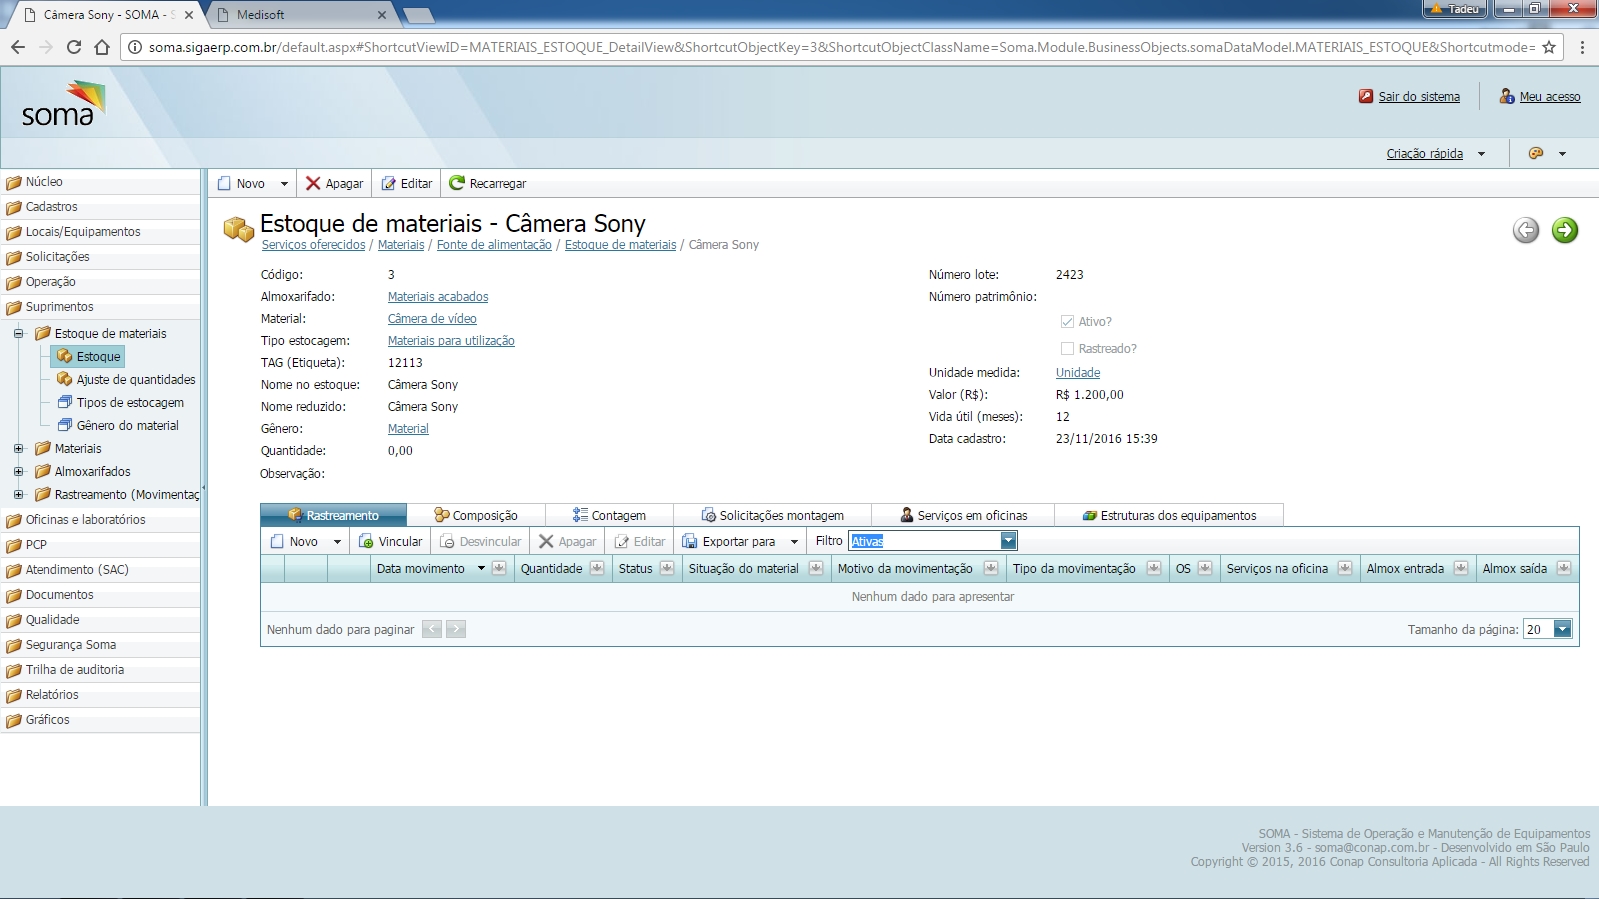The width and height of the screenshot is (1599, 899).
Task: Select the Rastreamento tab
Action: coord(333,515)
